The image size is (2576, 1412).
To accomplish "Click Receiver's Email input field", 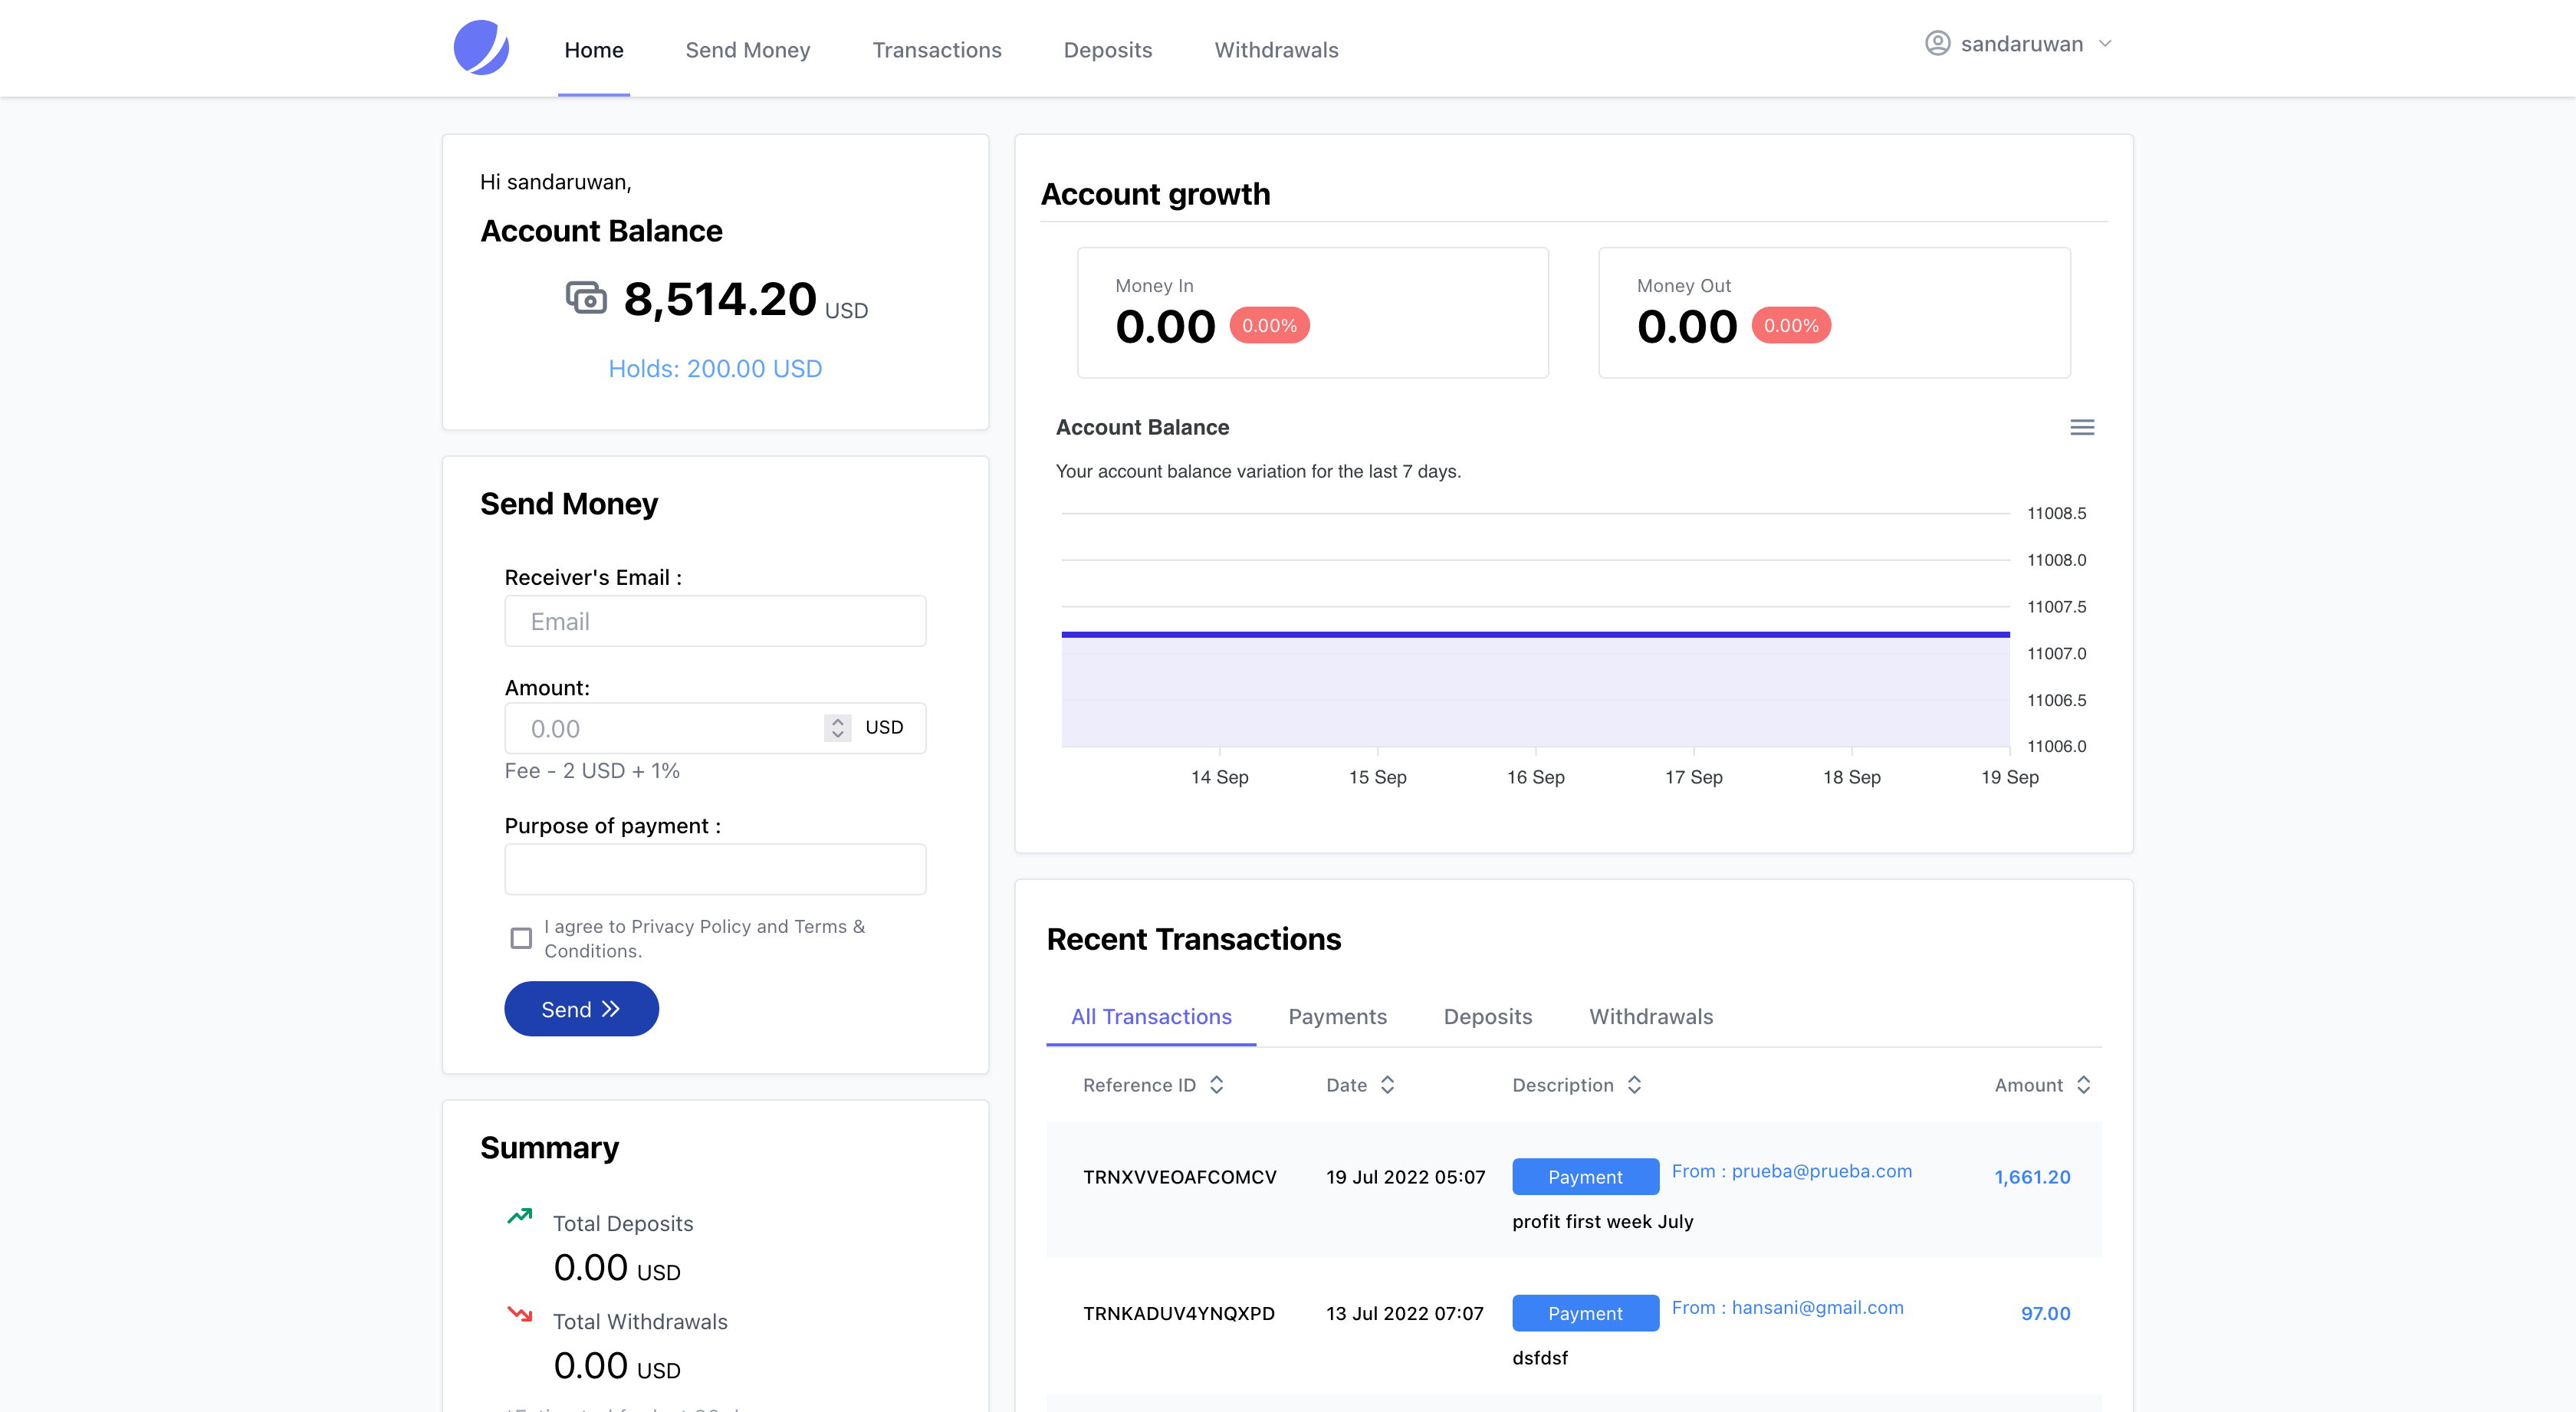I will tap(715, 621).
